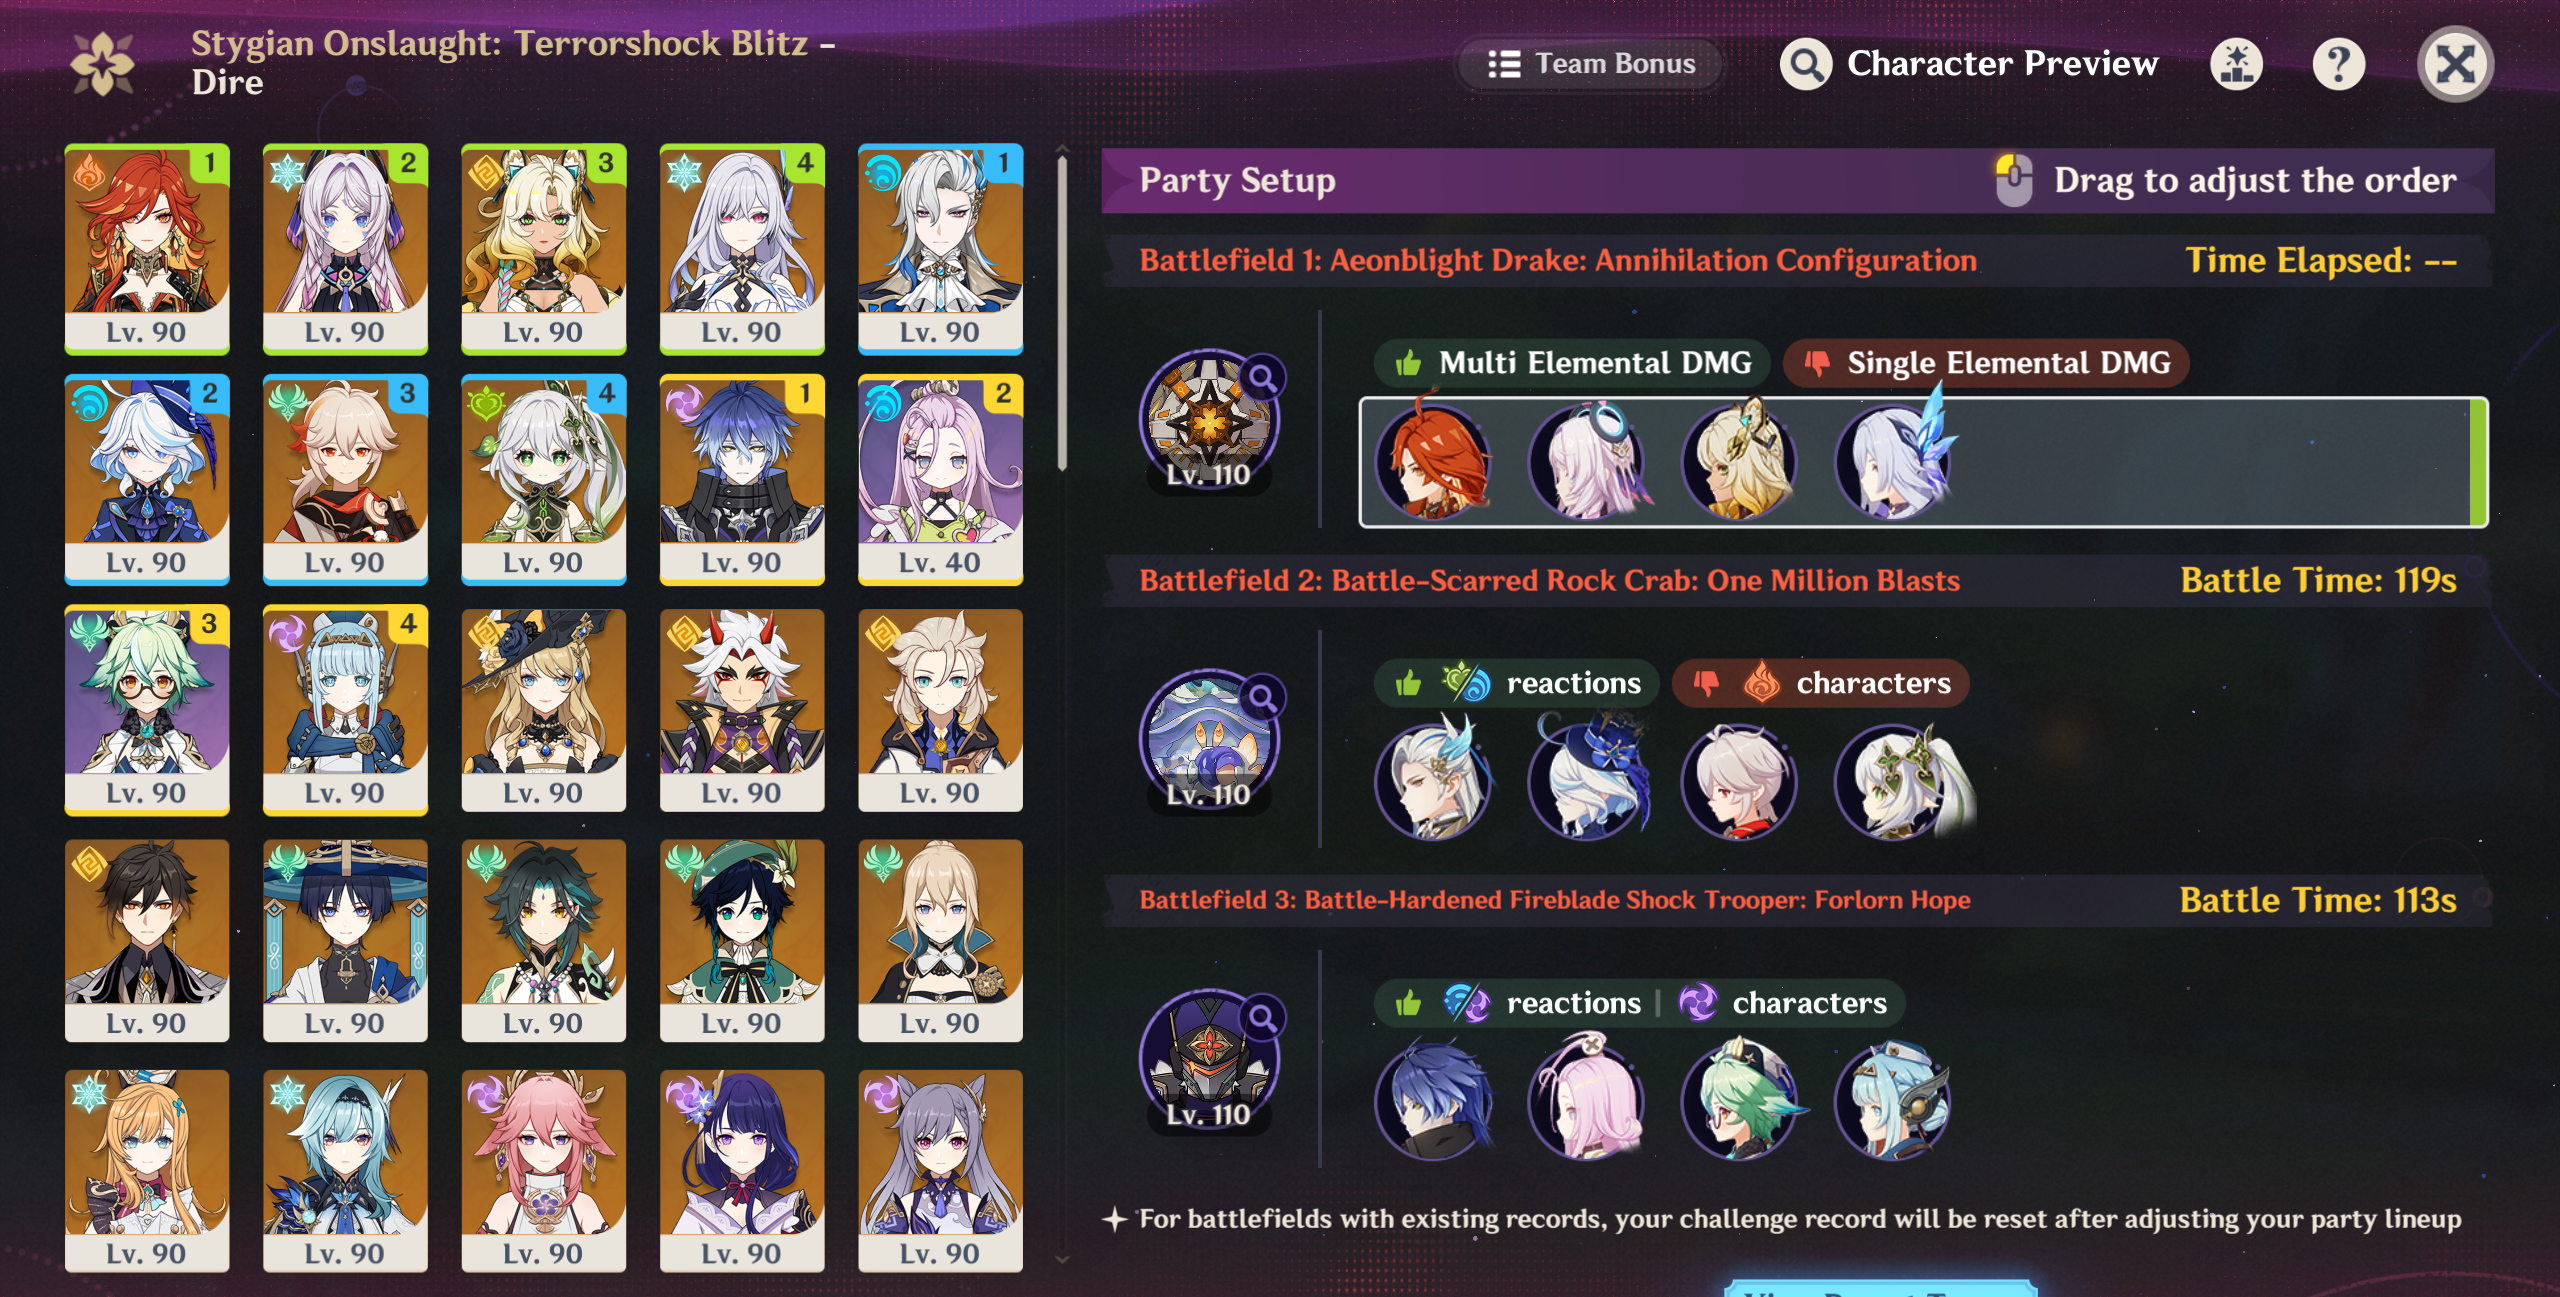Select the red-haired Pyro party member portrait
Viewport: 2560px width, 1297px height.
pyautogui.click(x=1433, y=461)
